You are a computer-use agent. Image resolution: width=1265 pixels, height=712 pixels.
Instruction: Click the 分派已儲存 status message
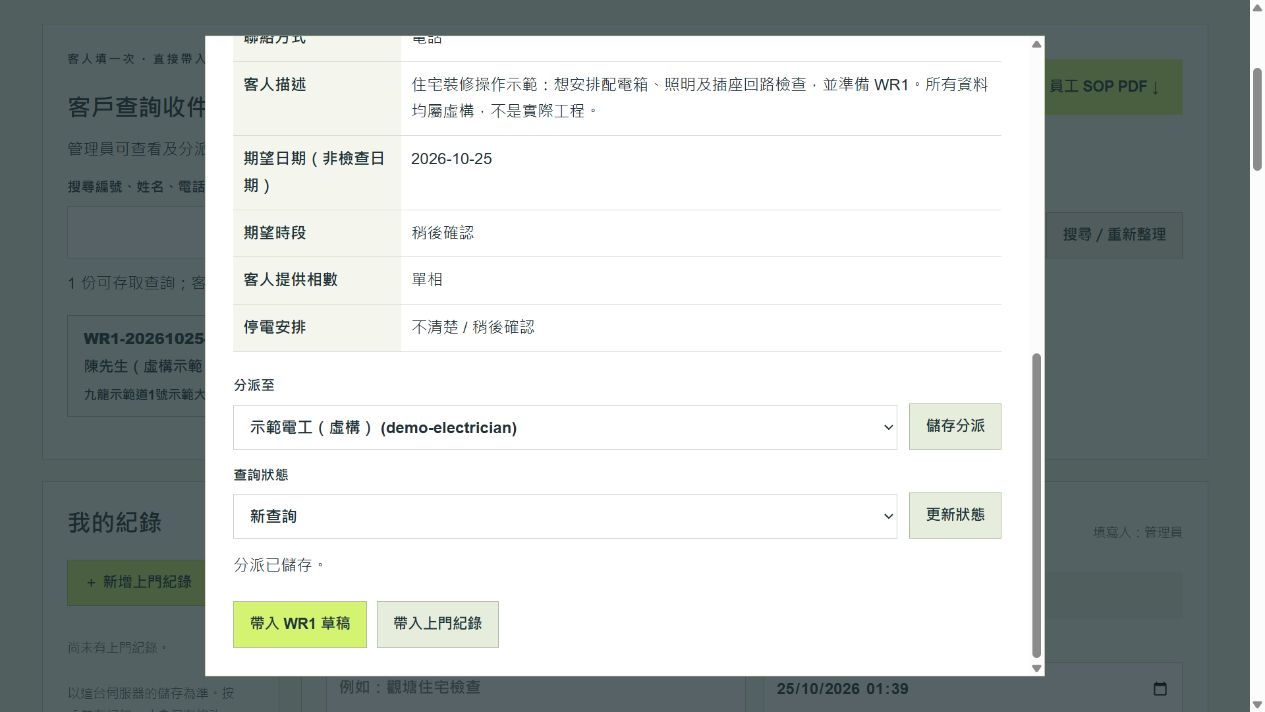point(280,565)
